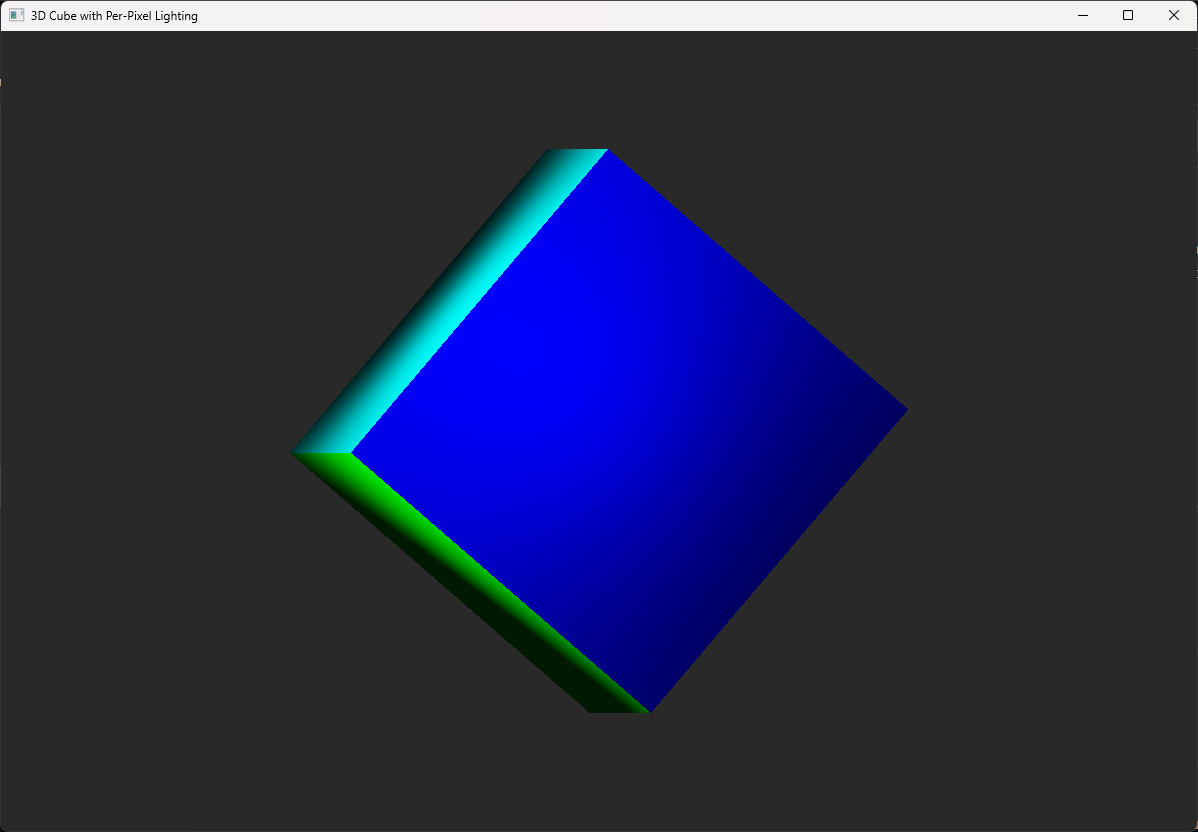Viewport: 1198px width, 832px height.
Task: Click the title text '3D Cube with Per-Pixel Lighting'
Action: 112,15
